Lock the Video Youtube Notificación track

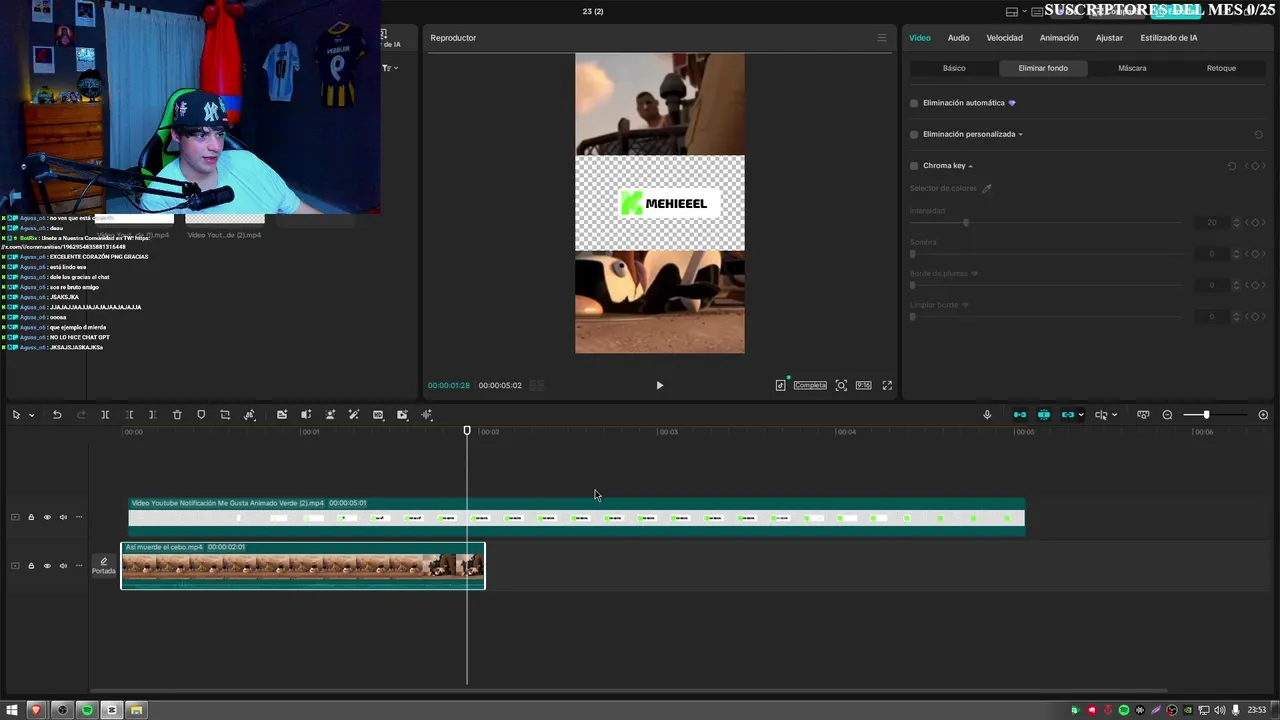coord(31,517)
